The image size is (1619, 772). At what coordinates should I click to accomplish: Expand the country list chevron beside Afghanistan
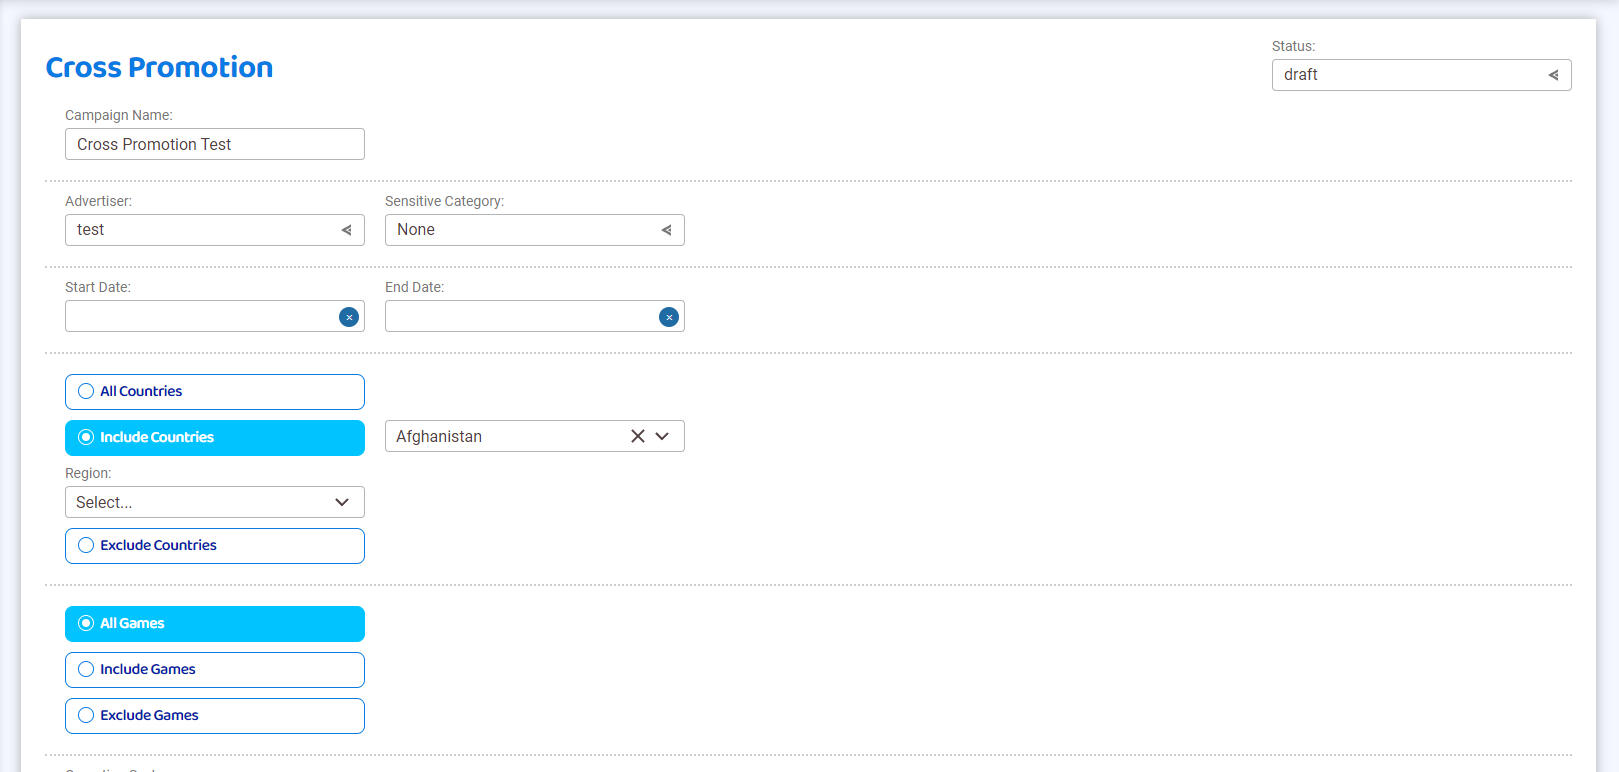pyautogui.click(x=662, y=436)
